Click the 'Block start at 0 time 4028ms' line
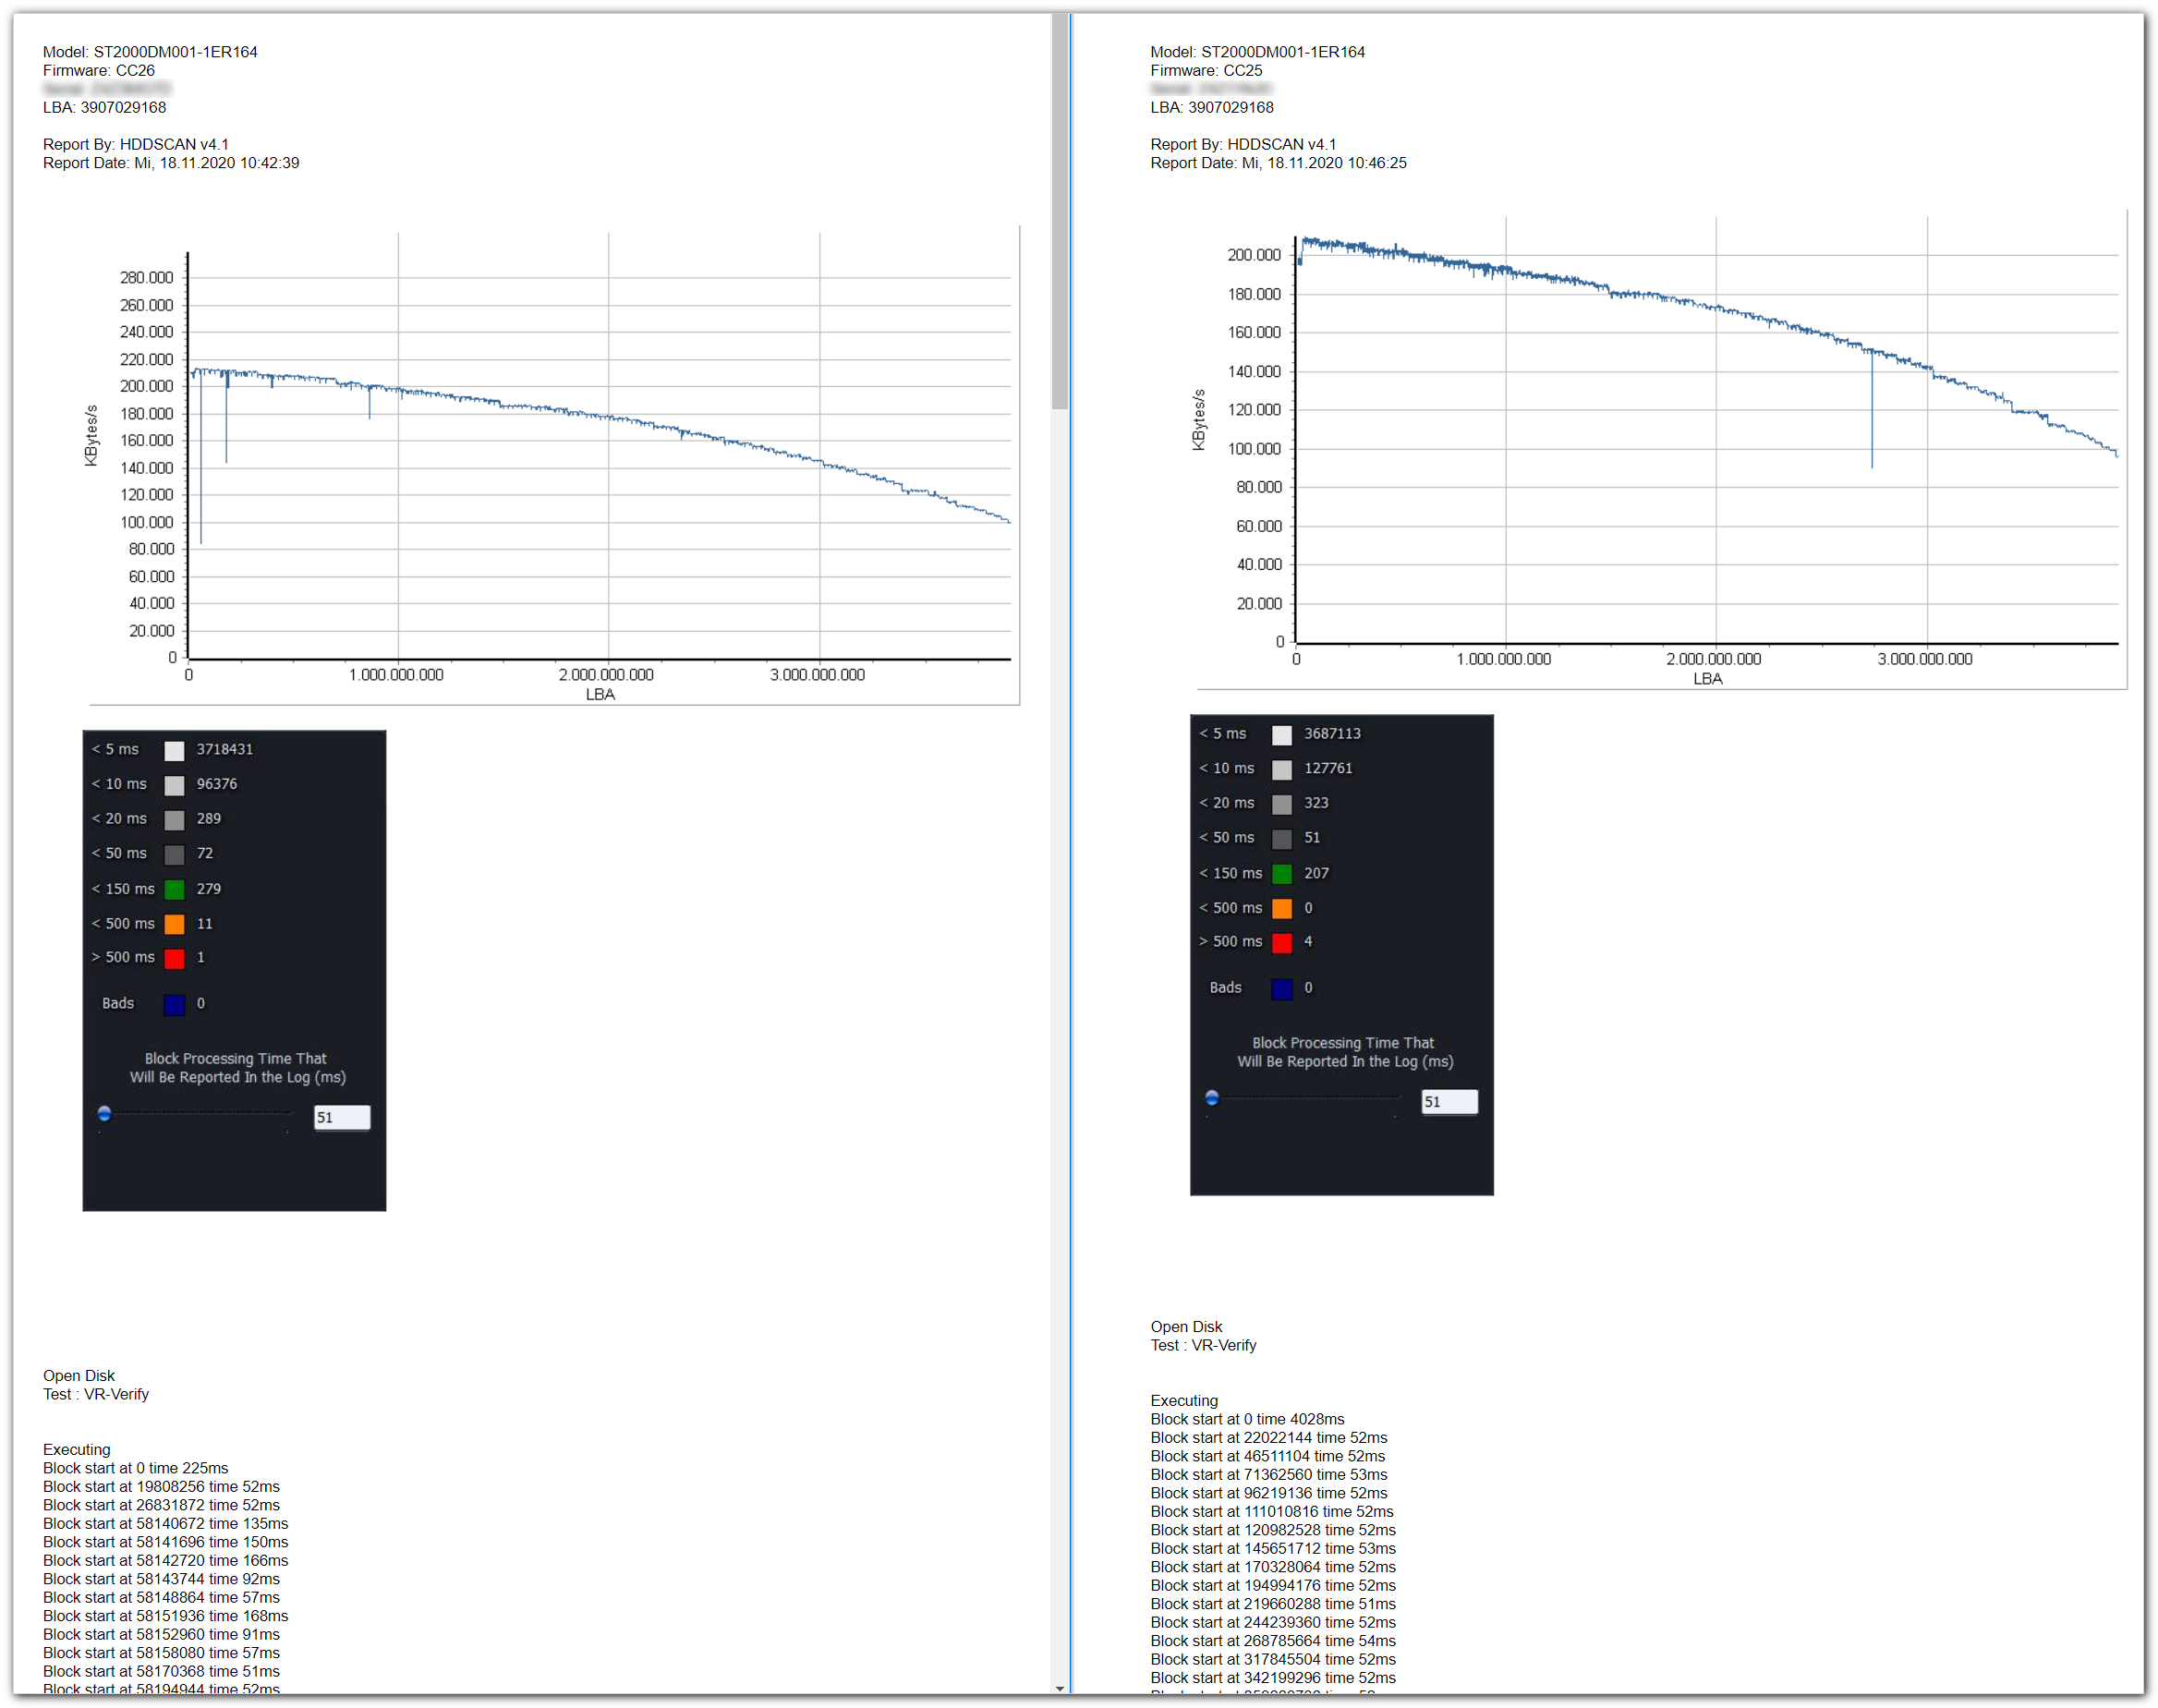The width and height of the screenshot is (2158, 1708). point(1246,1418)
